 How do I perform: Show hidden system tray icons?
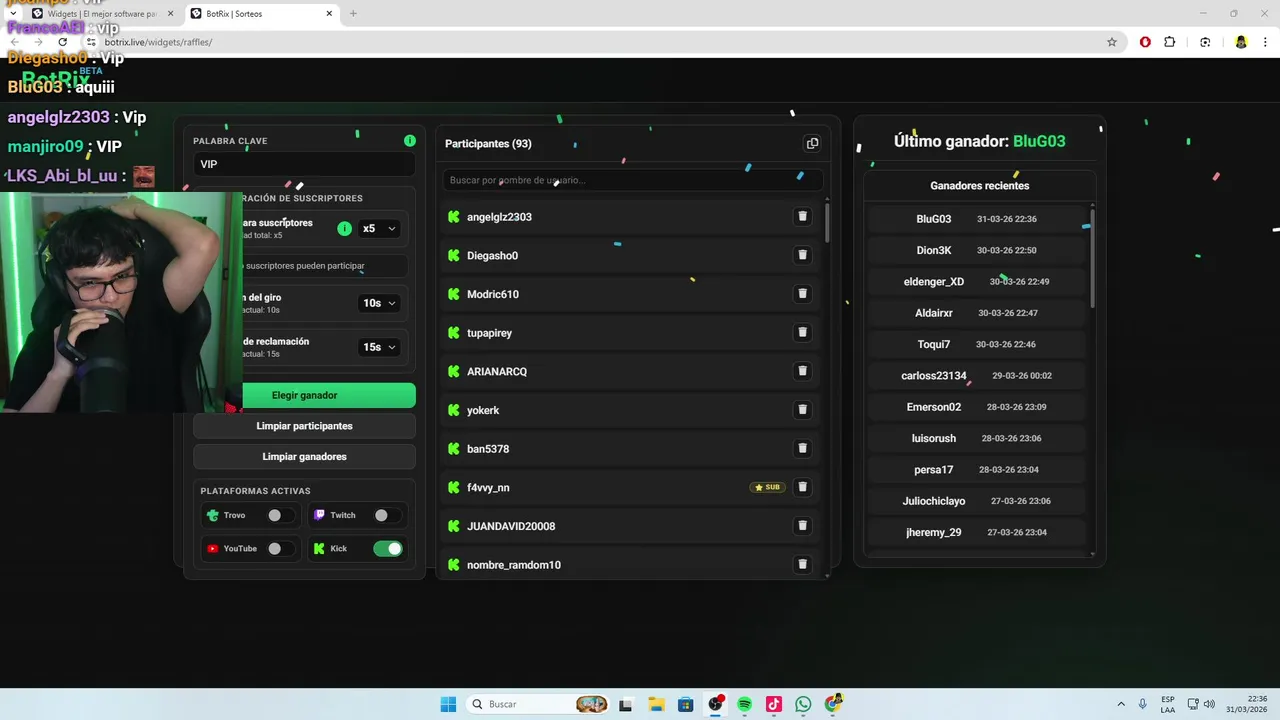[x=1121, y=704]
